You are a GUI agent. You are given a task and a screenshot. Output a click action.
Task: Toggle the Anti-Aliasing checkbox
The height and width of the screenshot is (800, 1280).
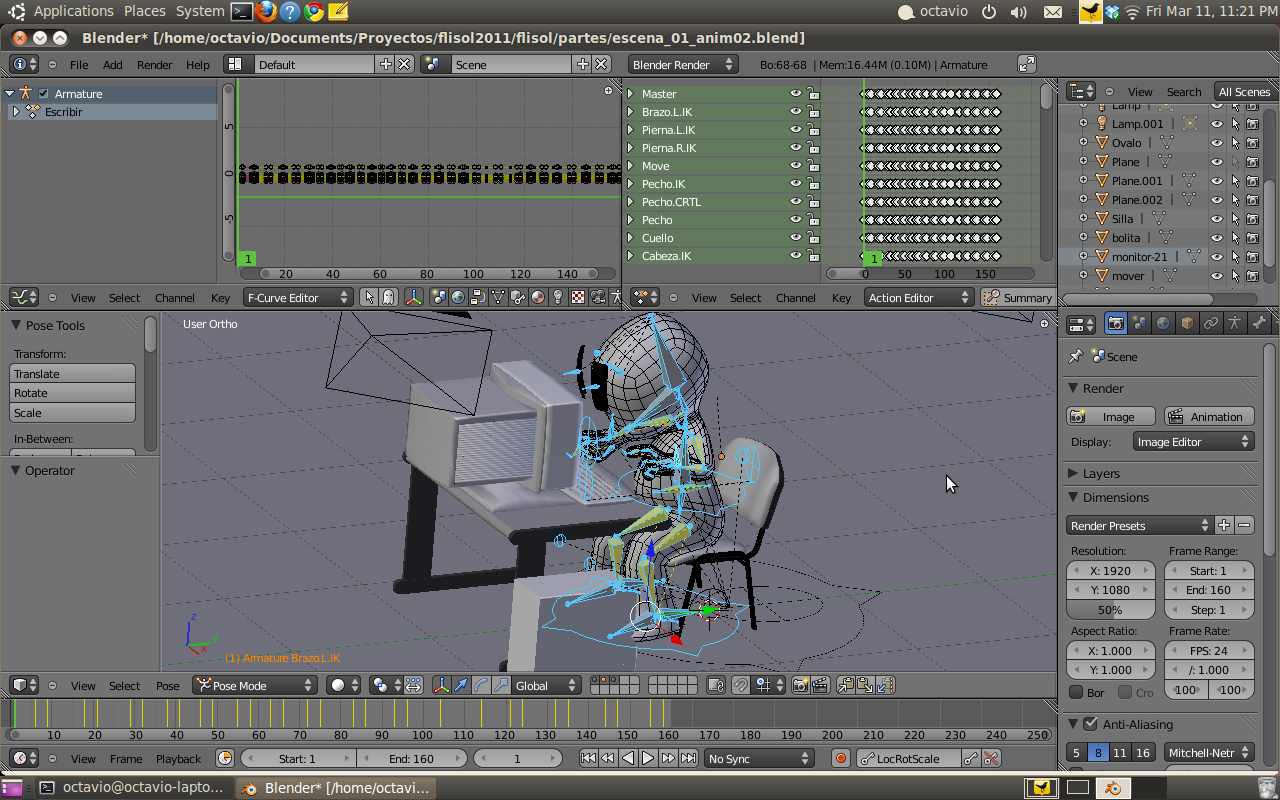(x=1090, y=724)
